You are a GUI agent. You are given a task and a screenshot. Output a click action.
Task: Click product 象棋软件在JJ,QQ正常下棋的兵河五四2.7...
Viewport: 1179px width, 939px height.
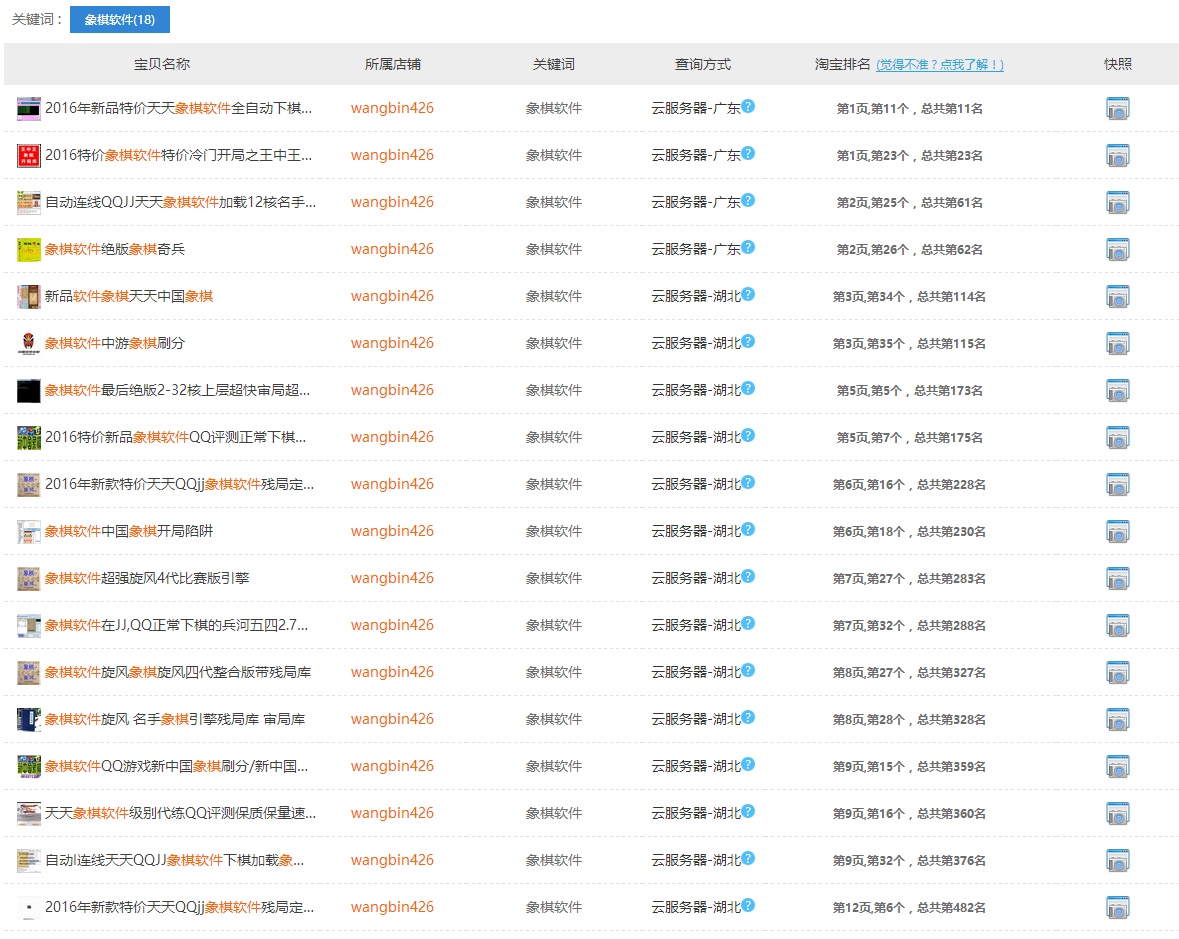point(176,625)
